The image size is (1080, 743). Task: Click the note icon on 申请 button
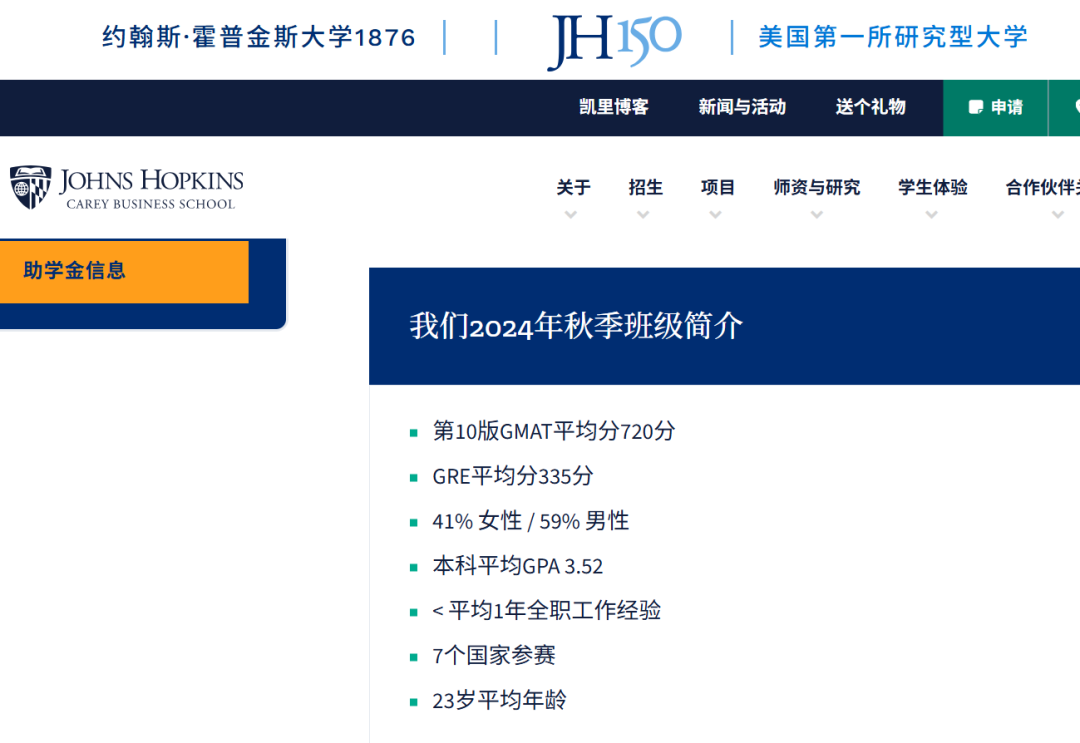[x=975, y=107]
